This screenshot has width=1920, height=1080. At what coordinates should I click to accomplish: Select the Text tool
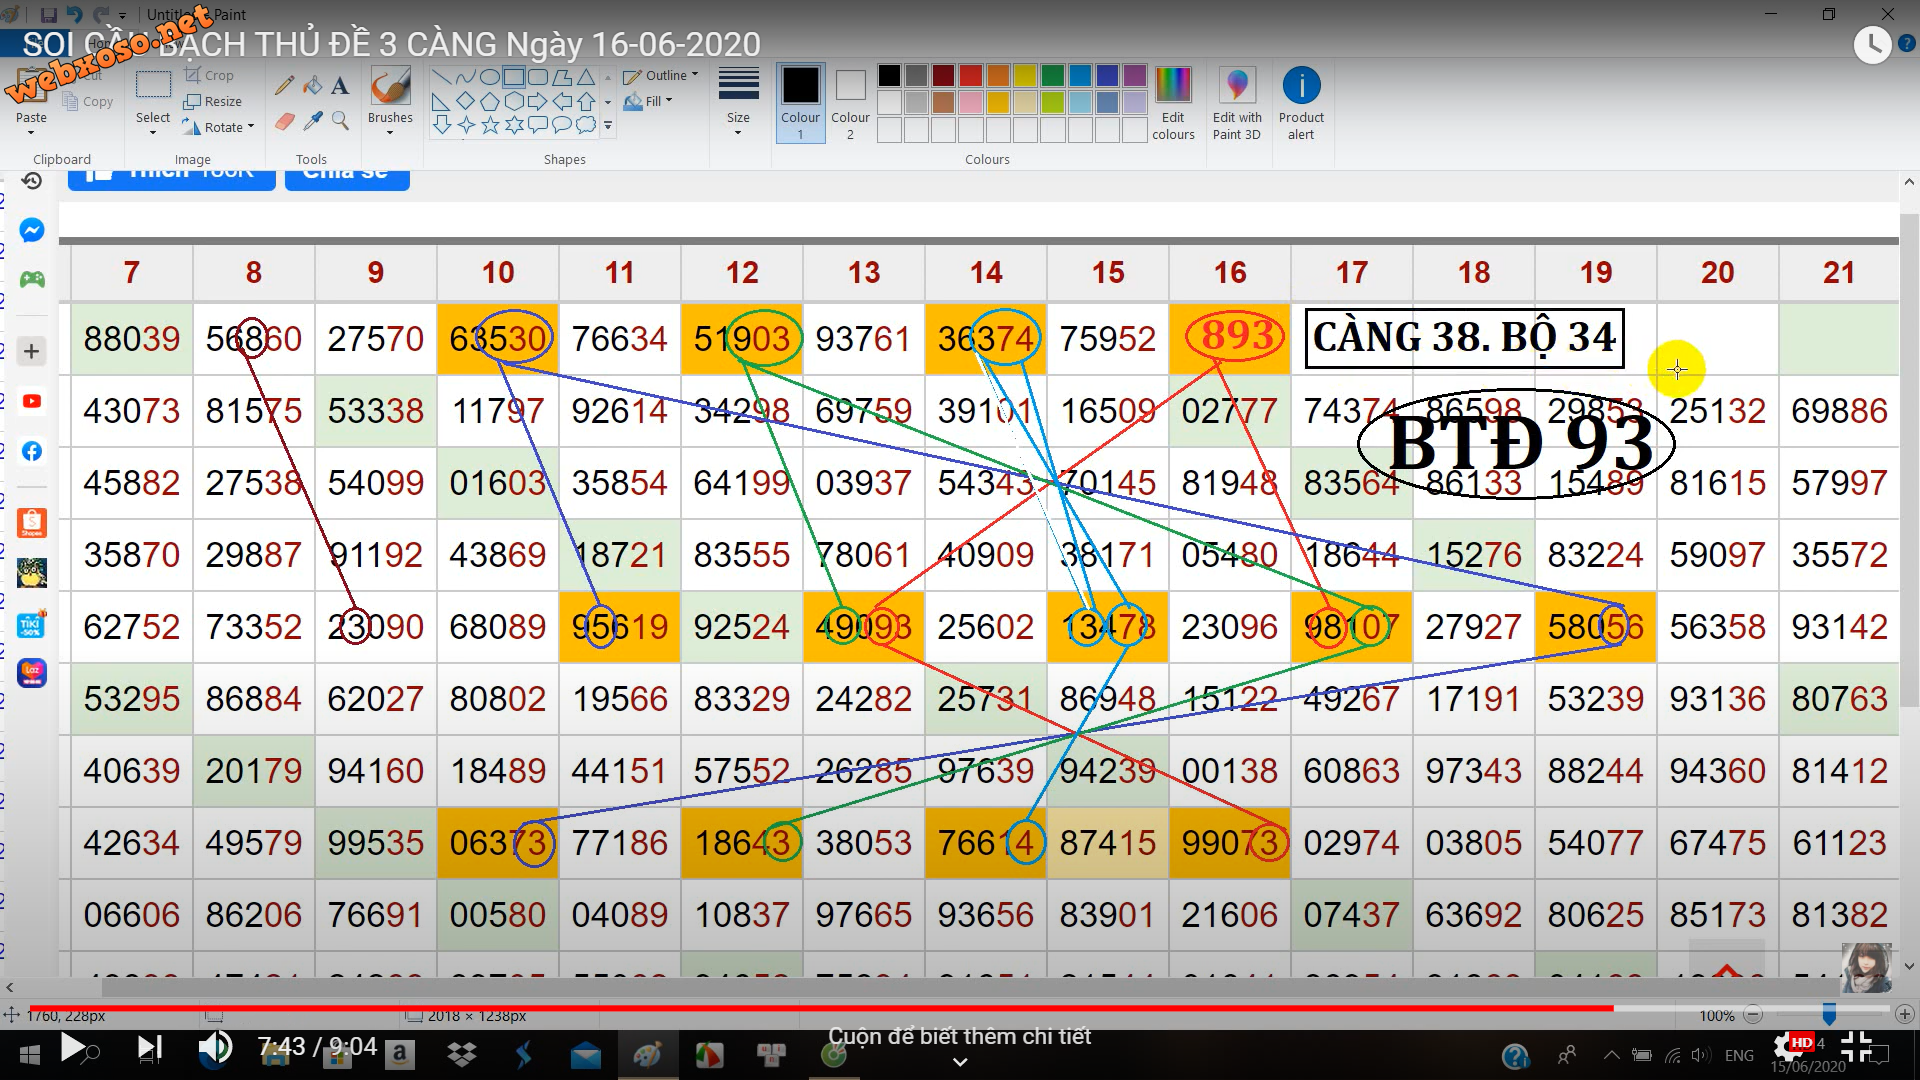point(340,86)
